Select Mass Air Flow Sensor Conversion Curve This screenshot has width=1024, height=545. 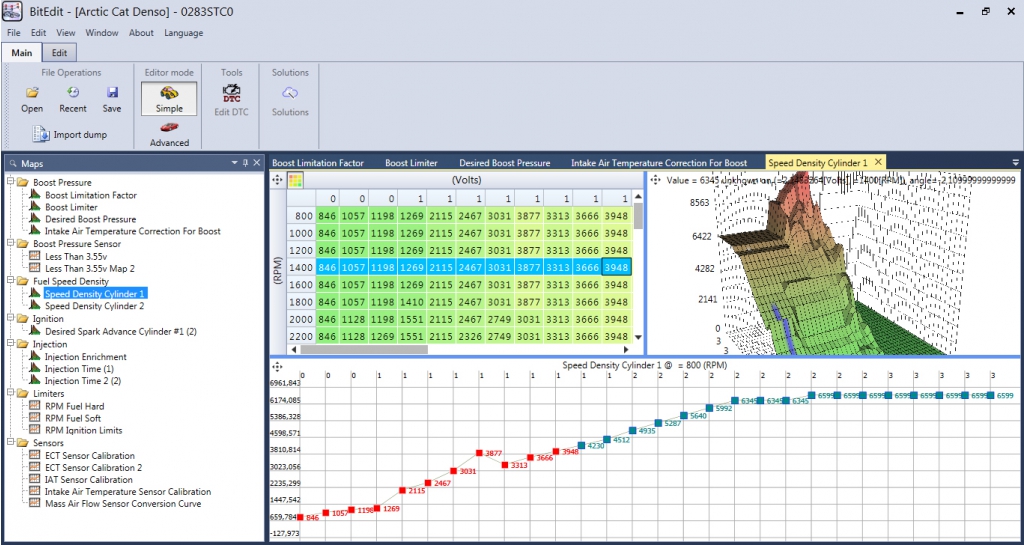tap(123, 504)
